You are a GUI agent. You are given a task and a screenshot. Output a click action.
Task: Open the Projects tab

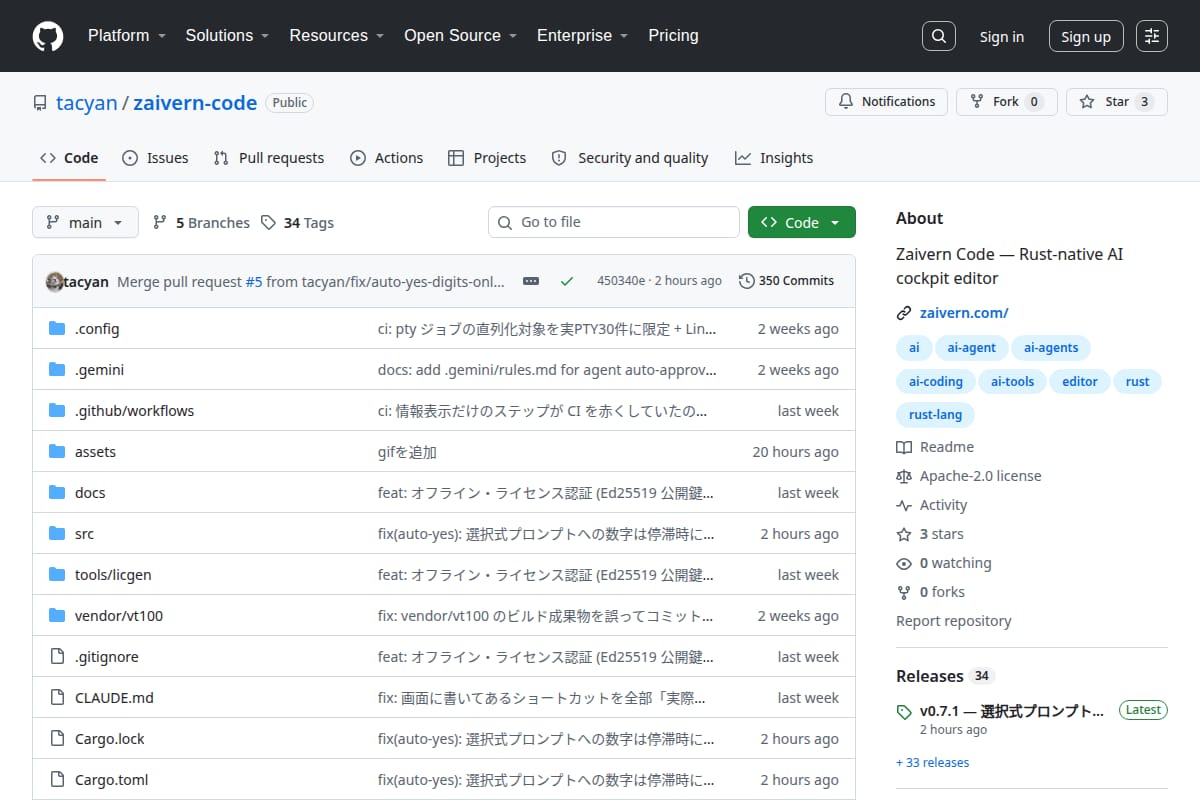click(x=487, y=158)
